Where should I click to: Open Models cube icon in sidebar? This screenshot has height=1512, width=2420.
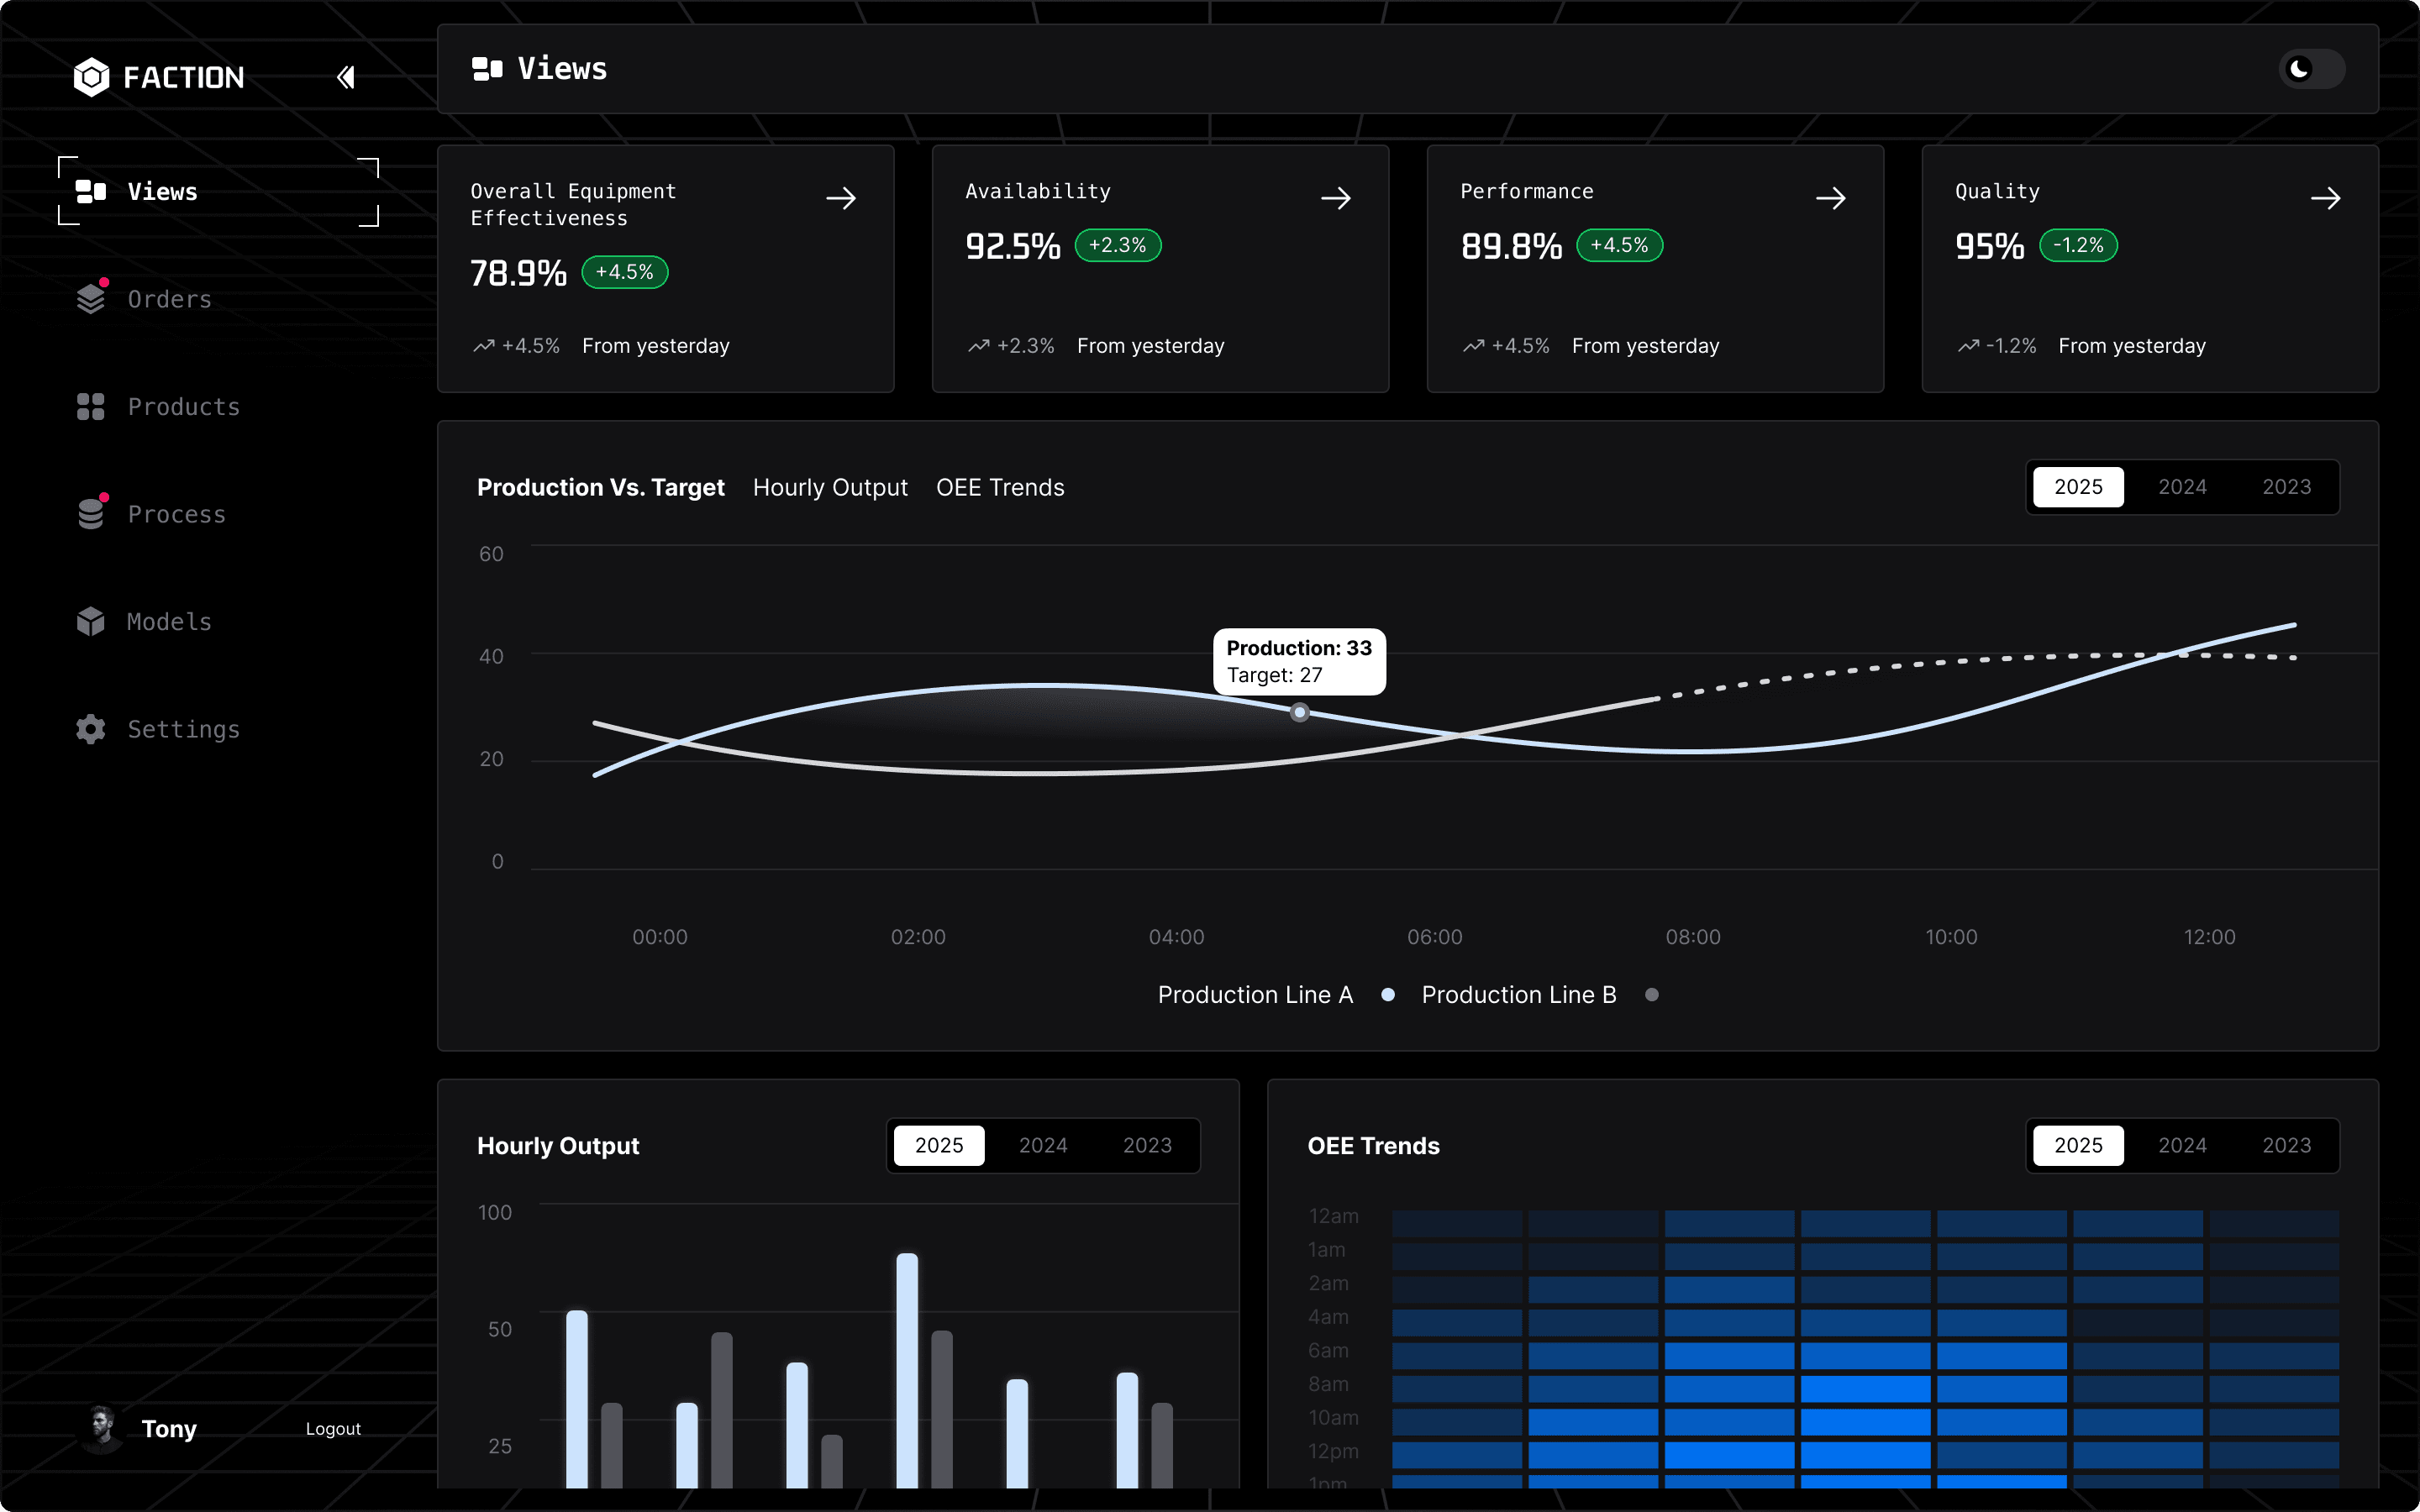pyautogui.click(x=91, y=621)
